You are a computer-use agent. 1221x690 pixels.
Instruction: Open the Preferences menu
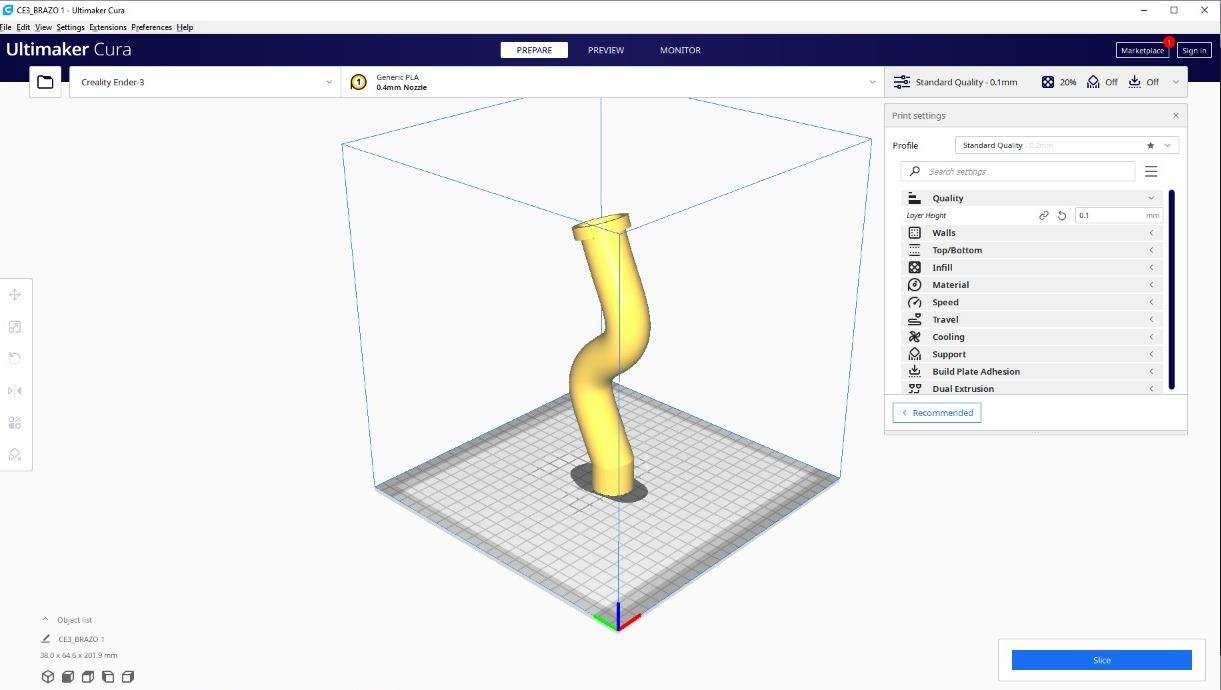point(152,27)
